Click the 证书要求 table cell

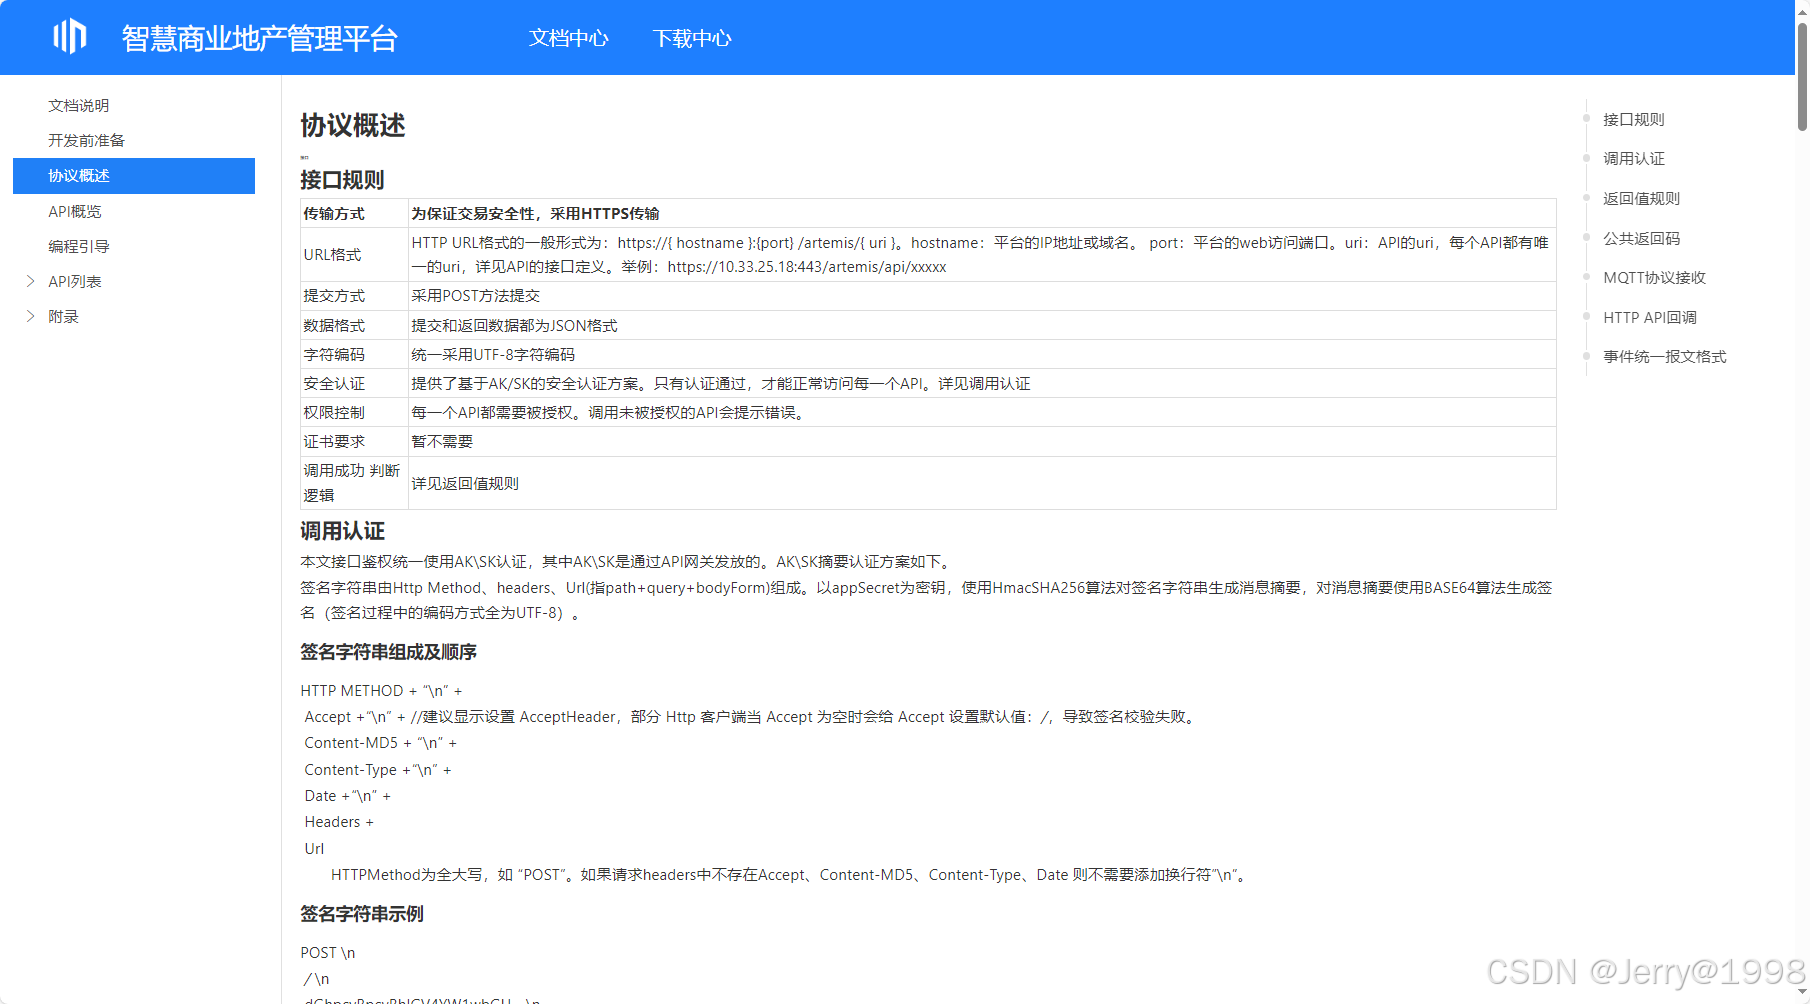coord(354,442)
